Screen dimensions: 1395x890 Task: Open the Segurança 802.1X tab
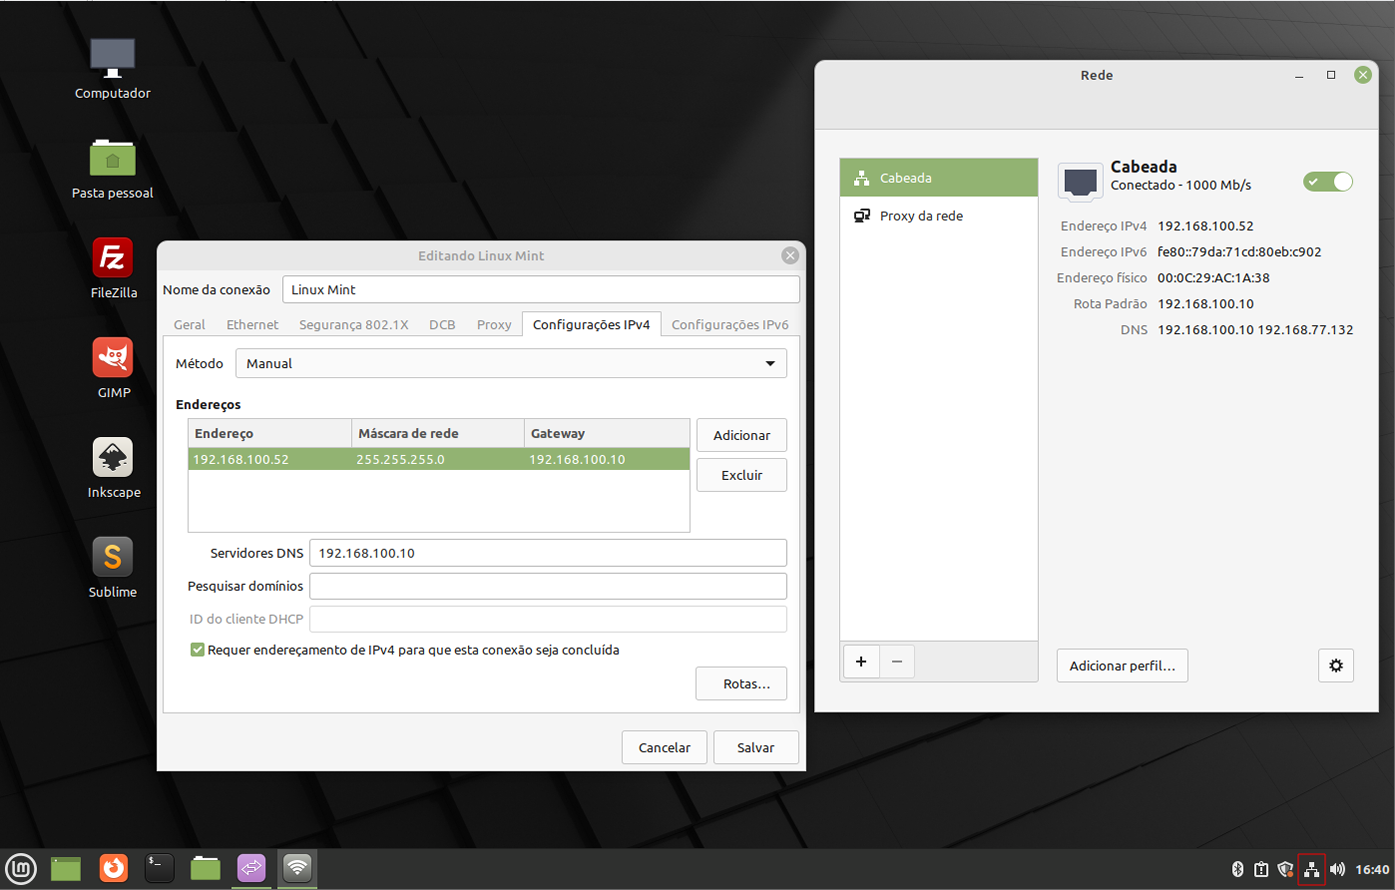tap(353, 325)
